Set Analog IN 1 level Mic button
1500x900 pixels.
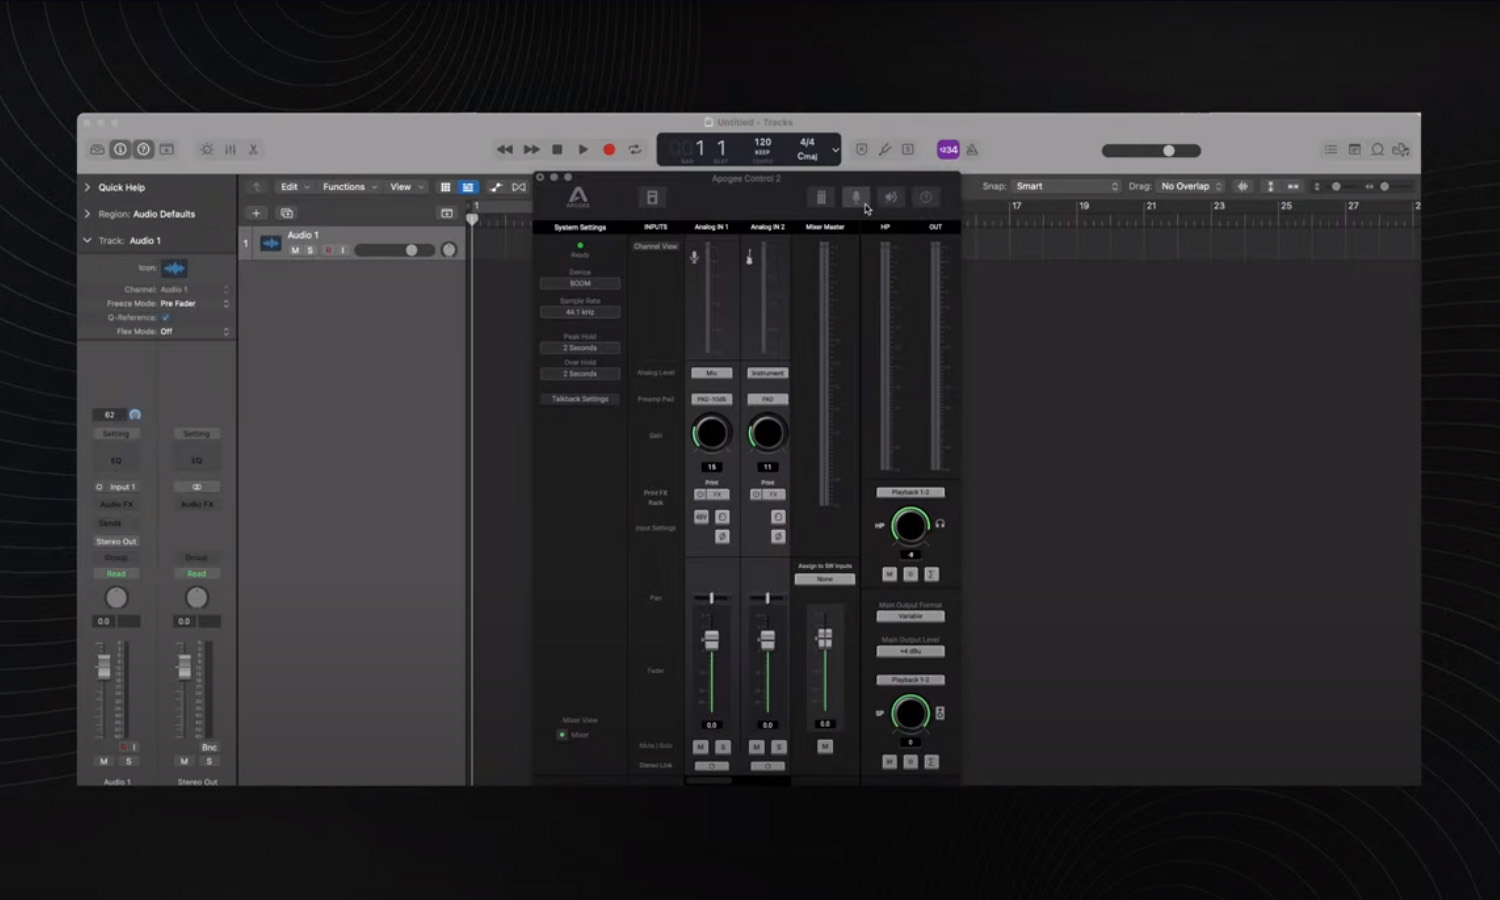point(712,373)
